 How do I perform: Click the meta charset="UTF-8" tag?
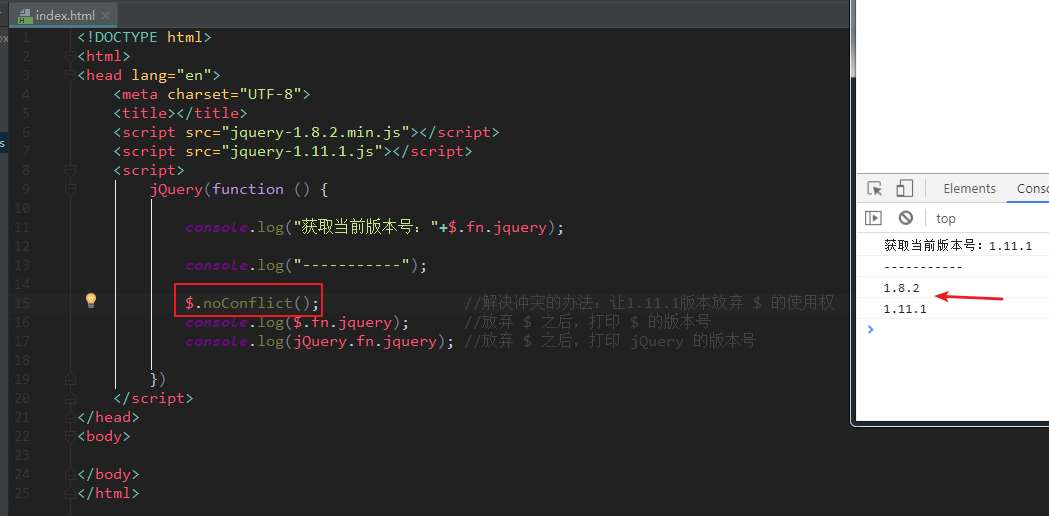click(212, 94)
